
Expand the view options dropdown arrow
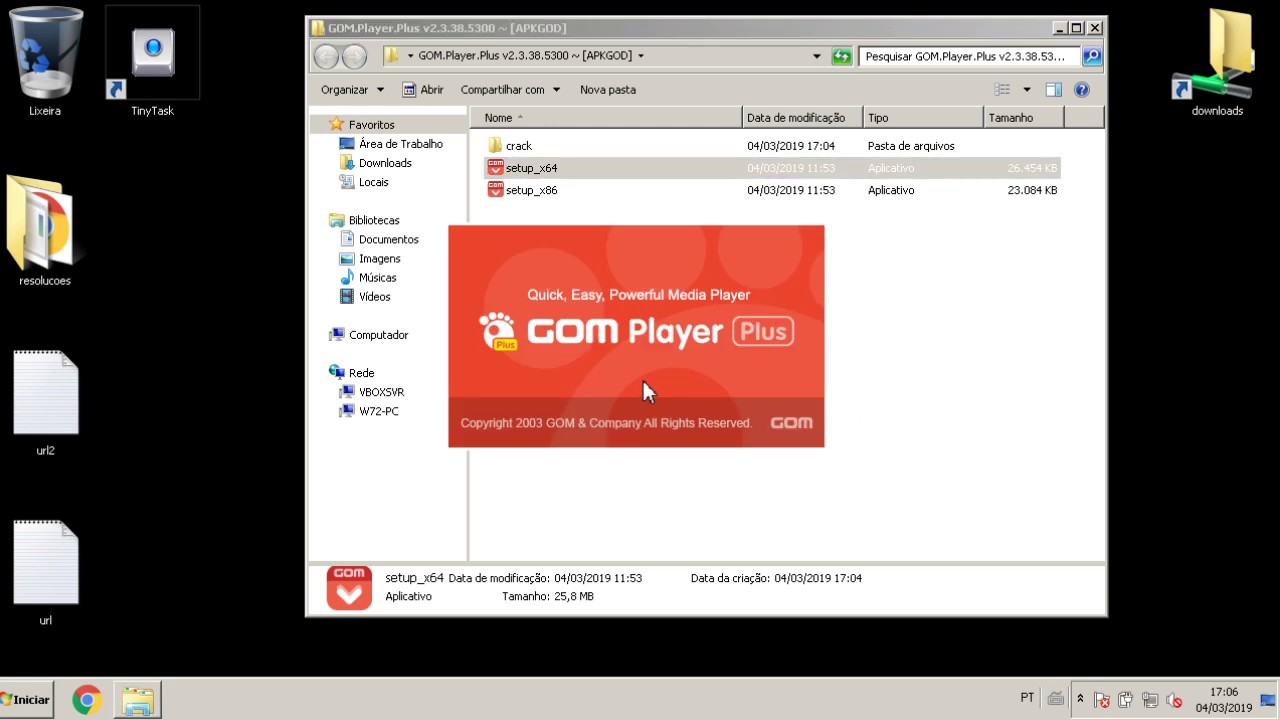1026,90
